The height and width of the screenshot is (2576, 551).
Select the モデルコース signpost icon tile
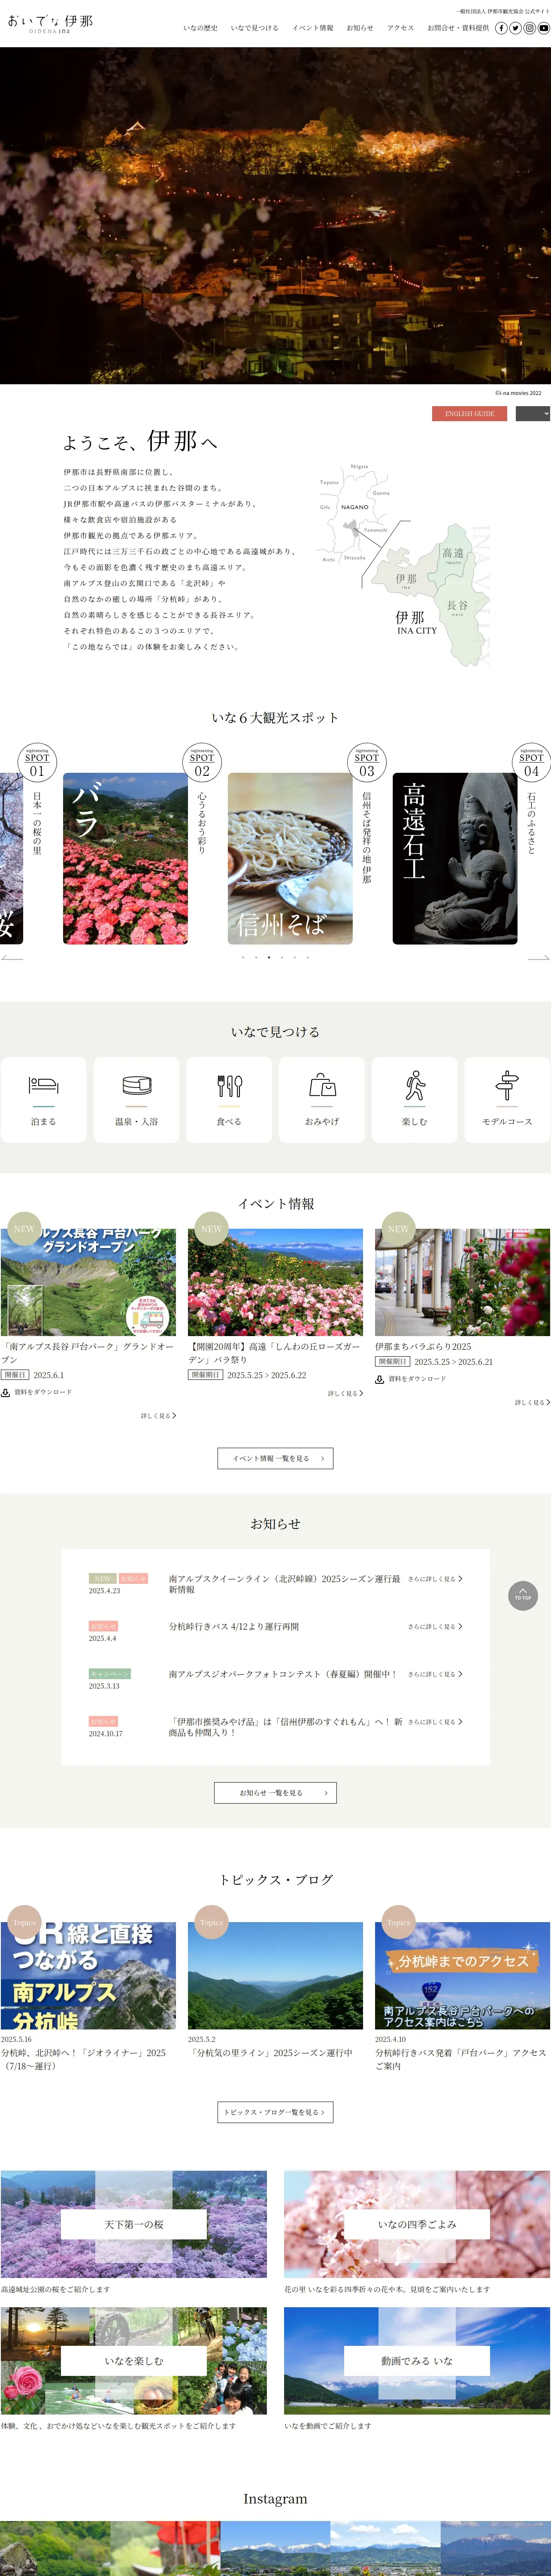(507, 1099)
